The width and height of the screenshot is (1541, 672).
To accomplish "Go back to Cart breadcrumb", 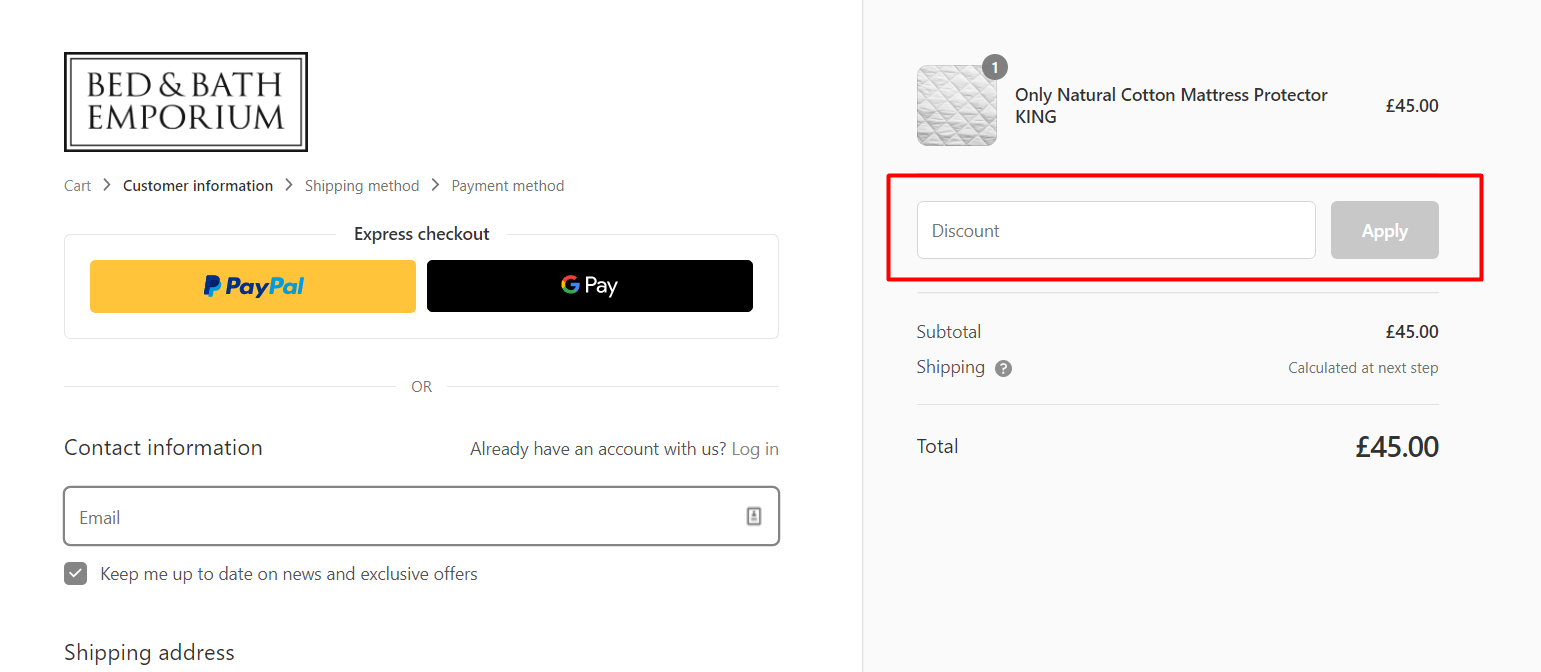I will [x=77, y=186].
